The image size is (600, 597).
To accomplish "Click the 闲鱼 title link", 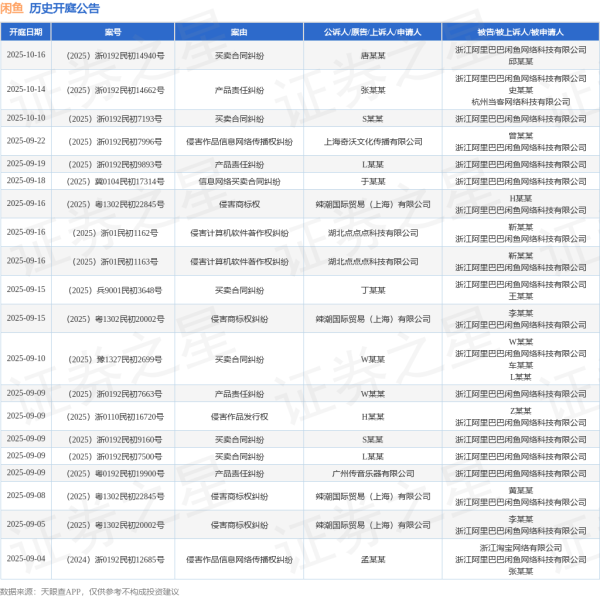I will tap(13, 8).
